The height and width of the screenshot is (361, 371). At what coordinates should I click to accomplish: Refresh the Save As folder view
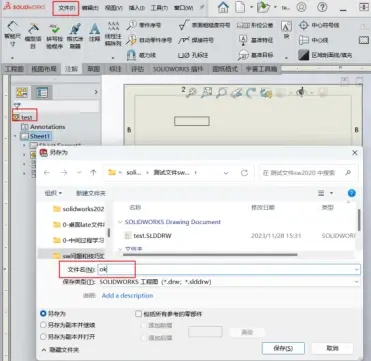[244, 173]
